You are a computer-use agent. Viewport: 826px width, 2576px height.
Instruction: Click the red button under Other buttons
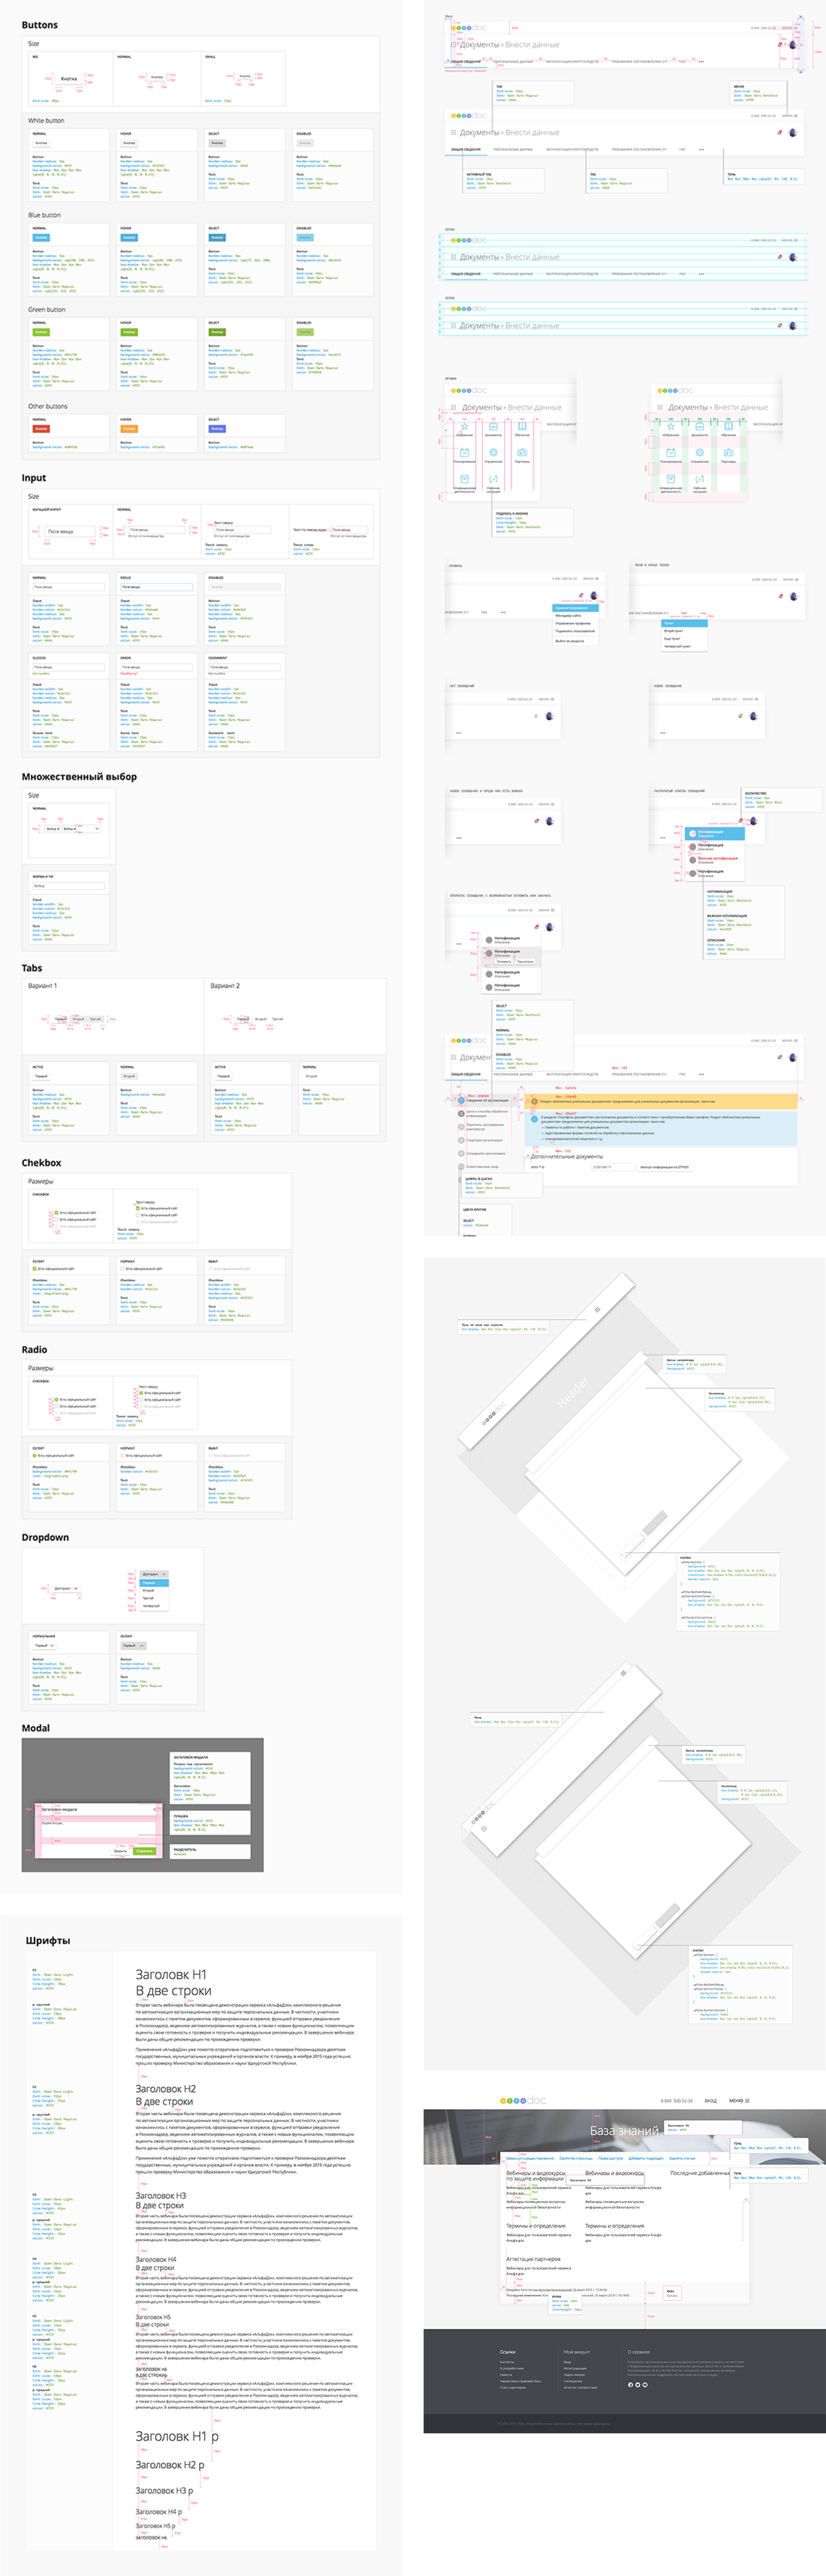pyautogui.click(x=41, y=429)
